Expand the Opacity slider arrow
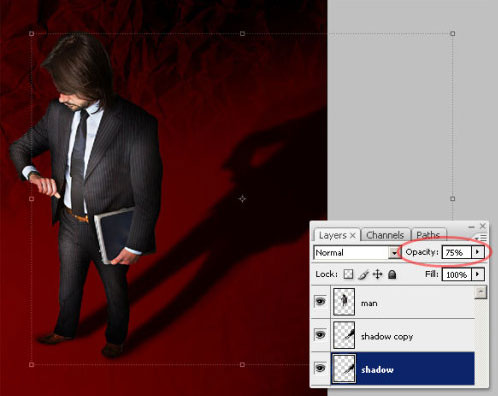The image size is (498, 396). pos(478,252)
